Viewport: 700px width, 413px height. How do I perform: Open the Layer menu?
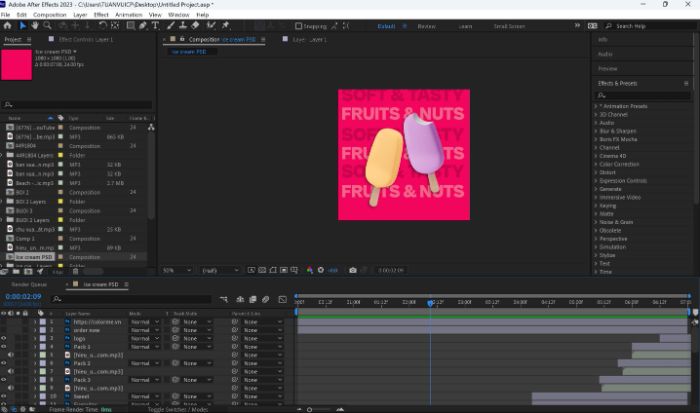[x=80, y=15]
